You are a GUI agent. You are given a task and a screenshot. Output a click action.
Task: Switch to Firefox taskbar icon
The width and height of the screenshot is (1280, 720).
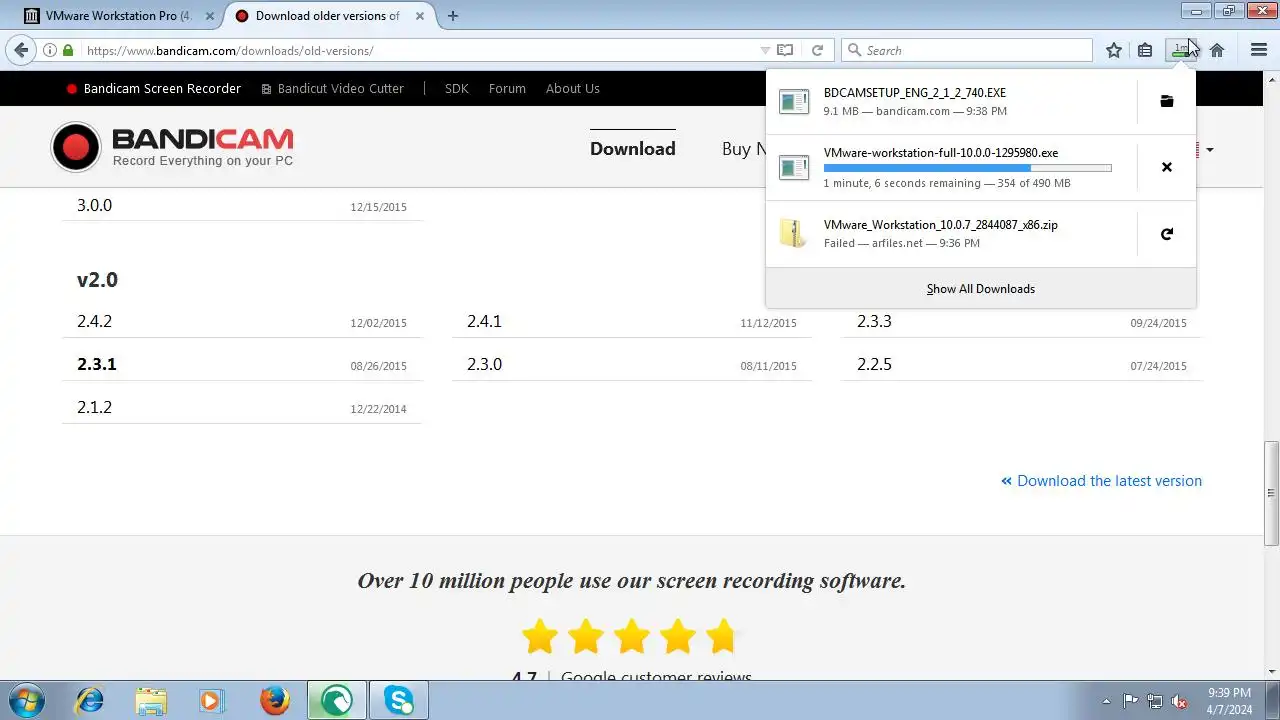pyautogui.click(x=275, y=700)
